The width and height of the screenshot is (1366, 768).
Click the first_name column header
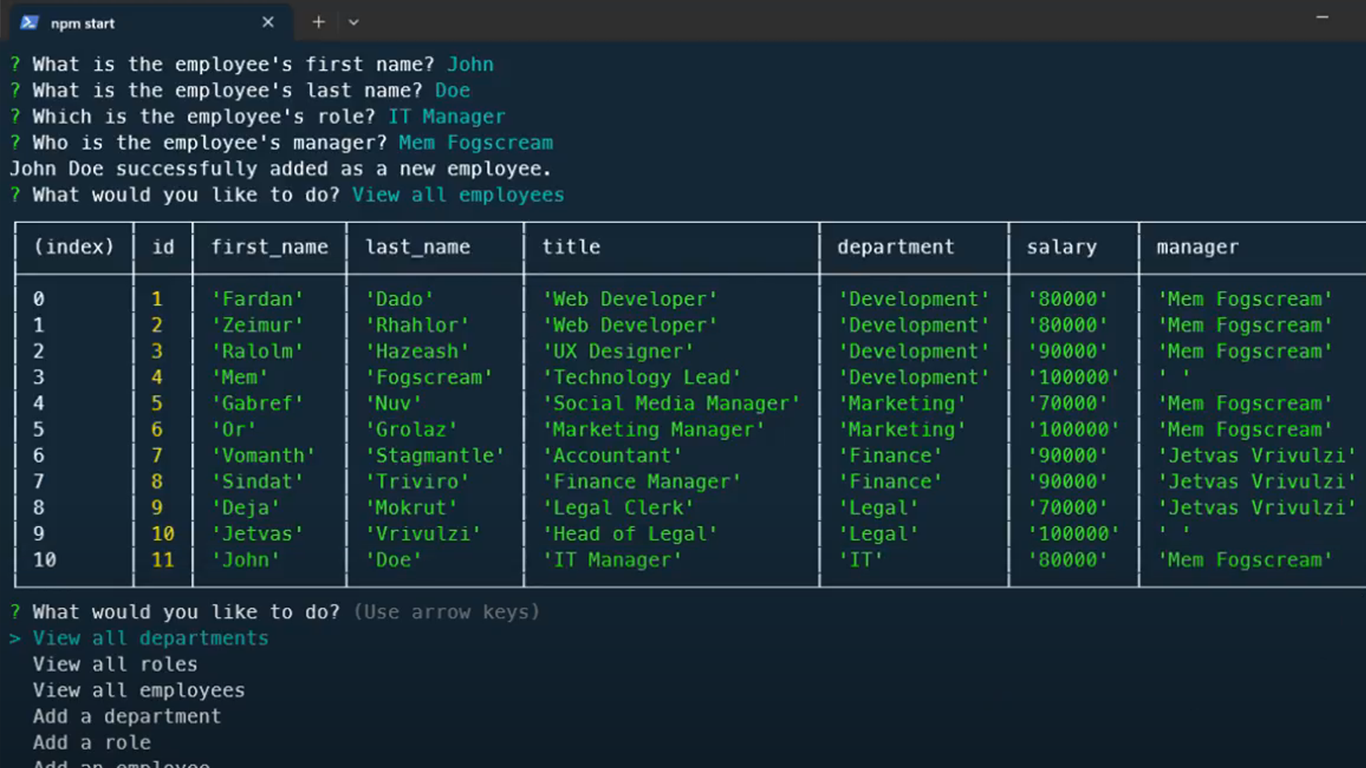click(269, 247)
